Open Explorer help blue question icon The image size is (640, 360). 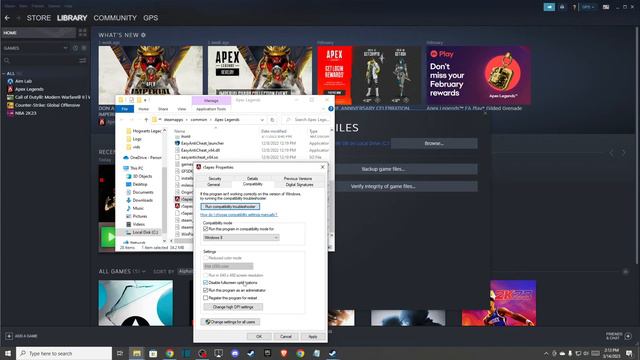pos(331,109)
